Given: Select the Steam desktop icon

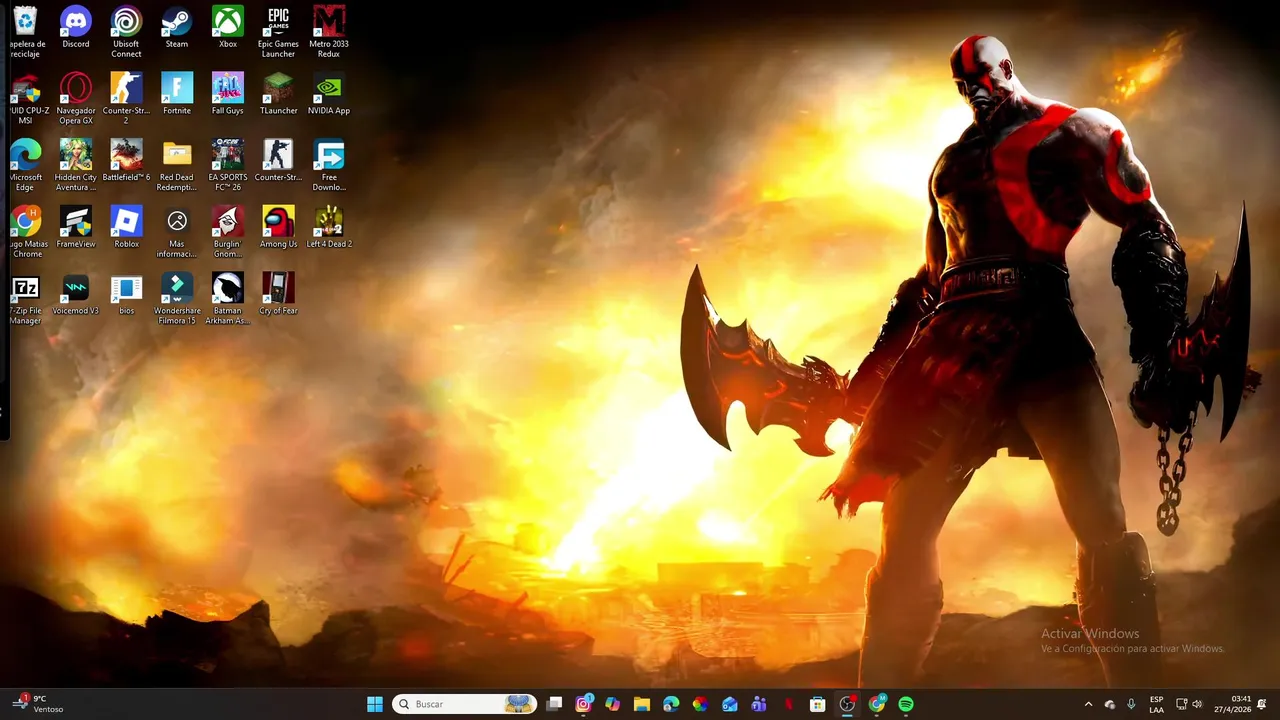Looking at the screenshot, I should click(x=177, y=28).
